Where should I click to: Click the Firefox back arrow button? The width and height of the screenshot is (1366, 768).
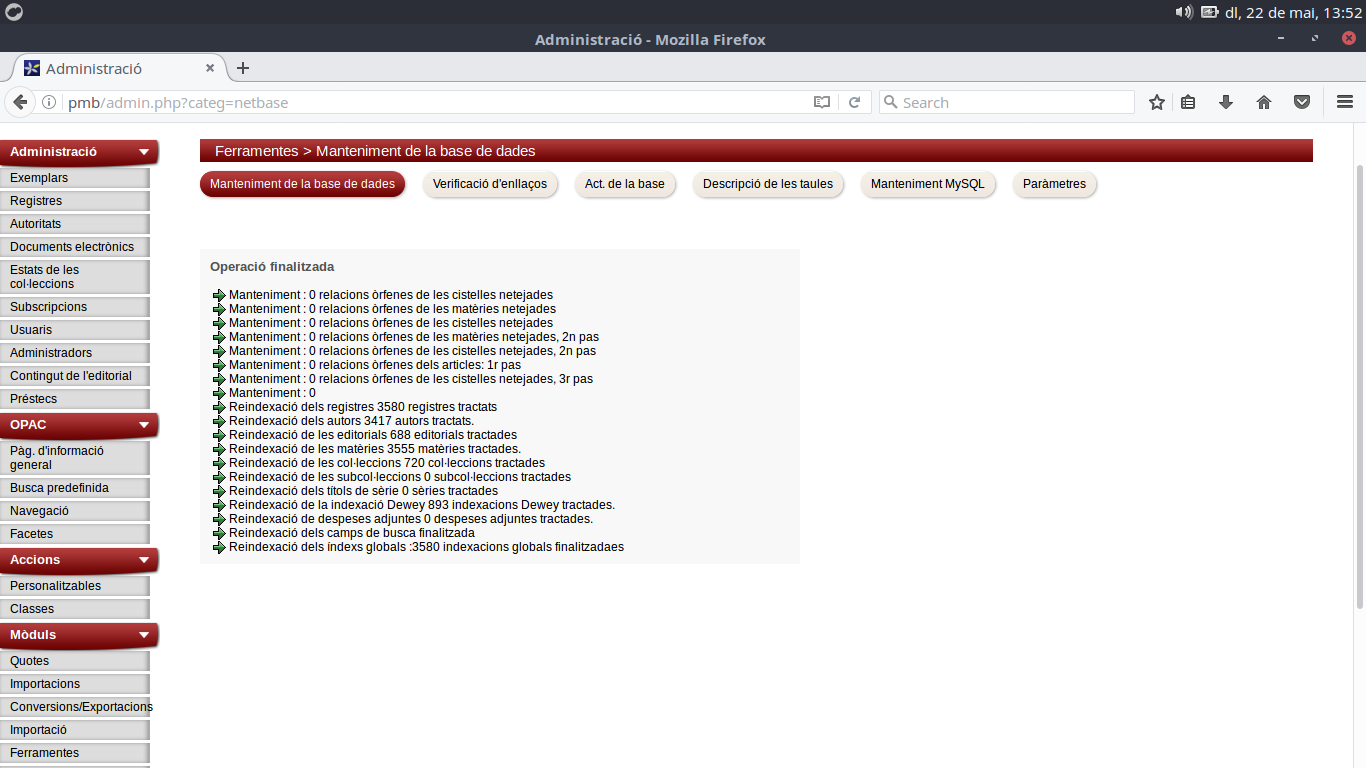20,102
